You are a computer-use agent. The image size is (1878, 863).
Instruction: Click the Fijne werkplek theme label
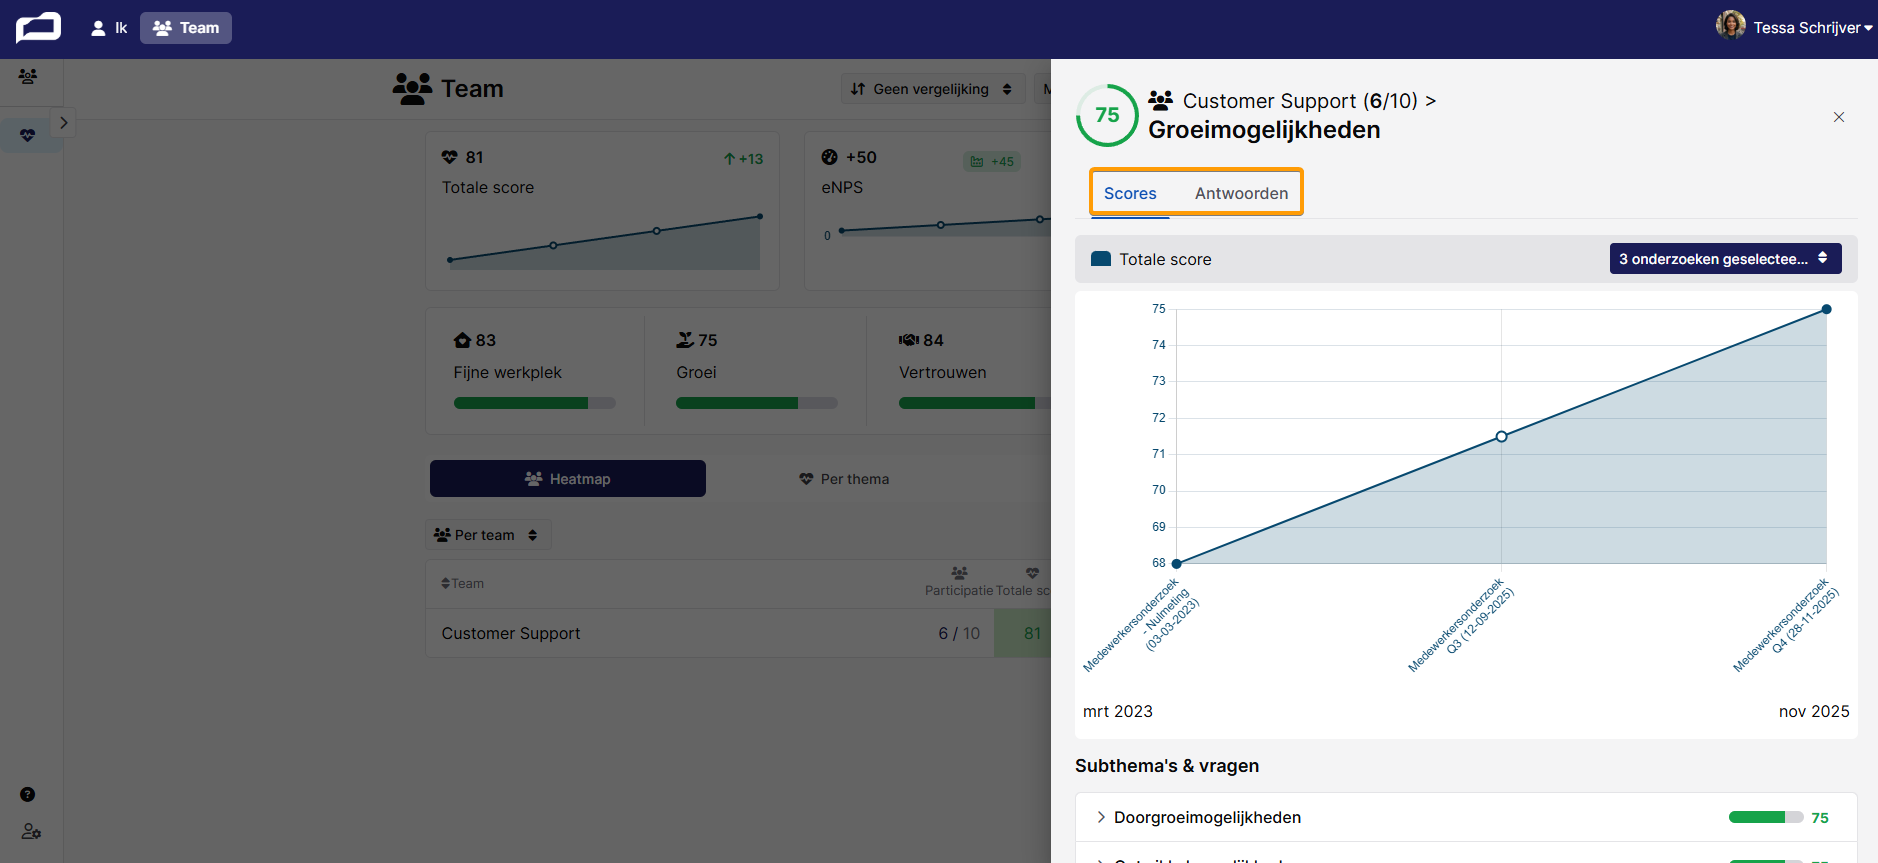point(508,372)
